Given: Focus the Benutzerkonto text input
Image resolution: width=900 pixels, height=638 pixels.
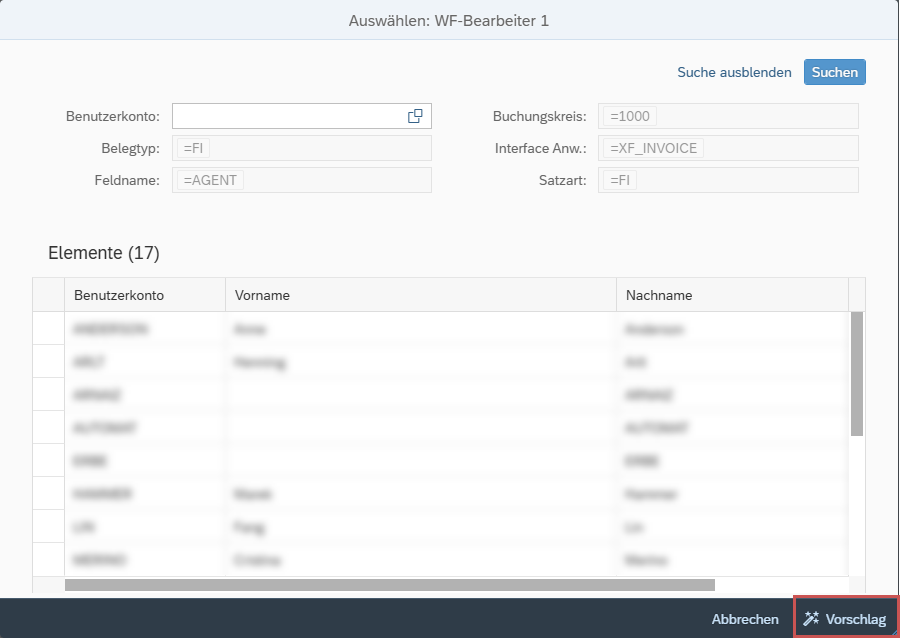Looking at the screenshot, I should [x=288, y=116].
